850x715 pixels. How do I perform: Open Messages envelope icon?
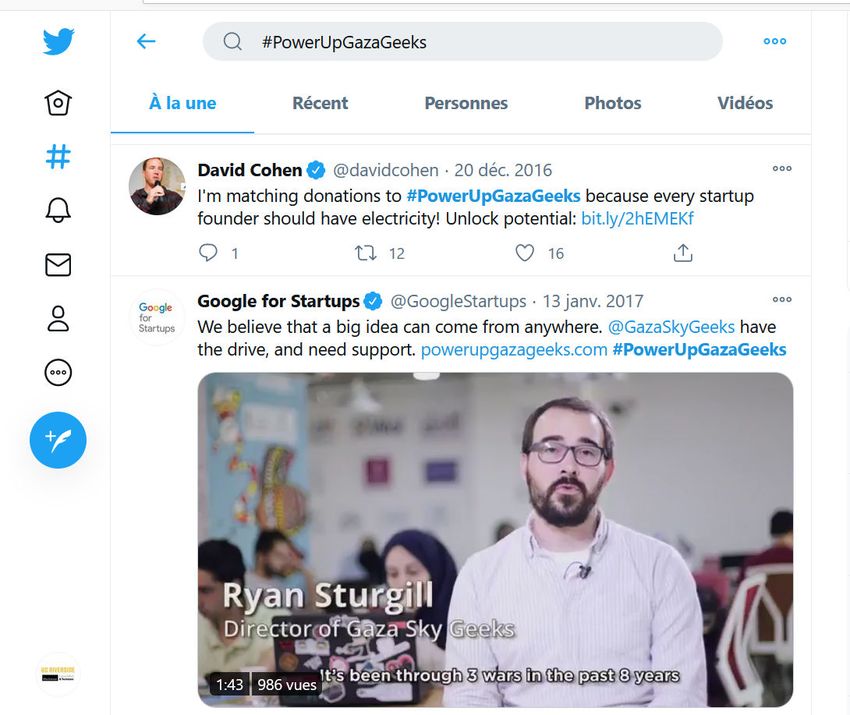tap(58, 264)
